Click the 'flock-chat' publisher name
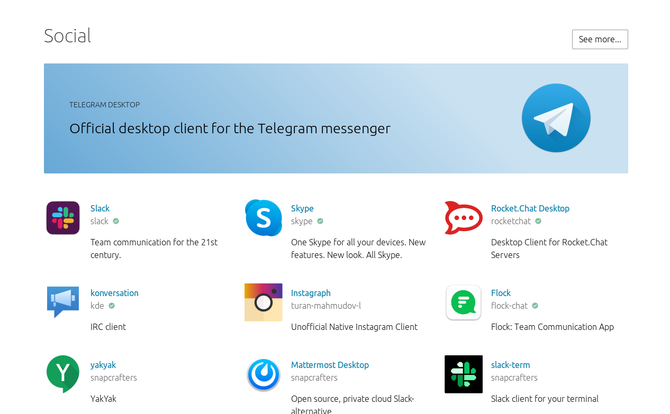Viewport: 670px width, 414px height. point(509,305)
